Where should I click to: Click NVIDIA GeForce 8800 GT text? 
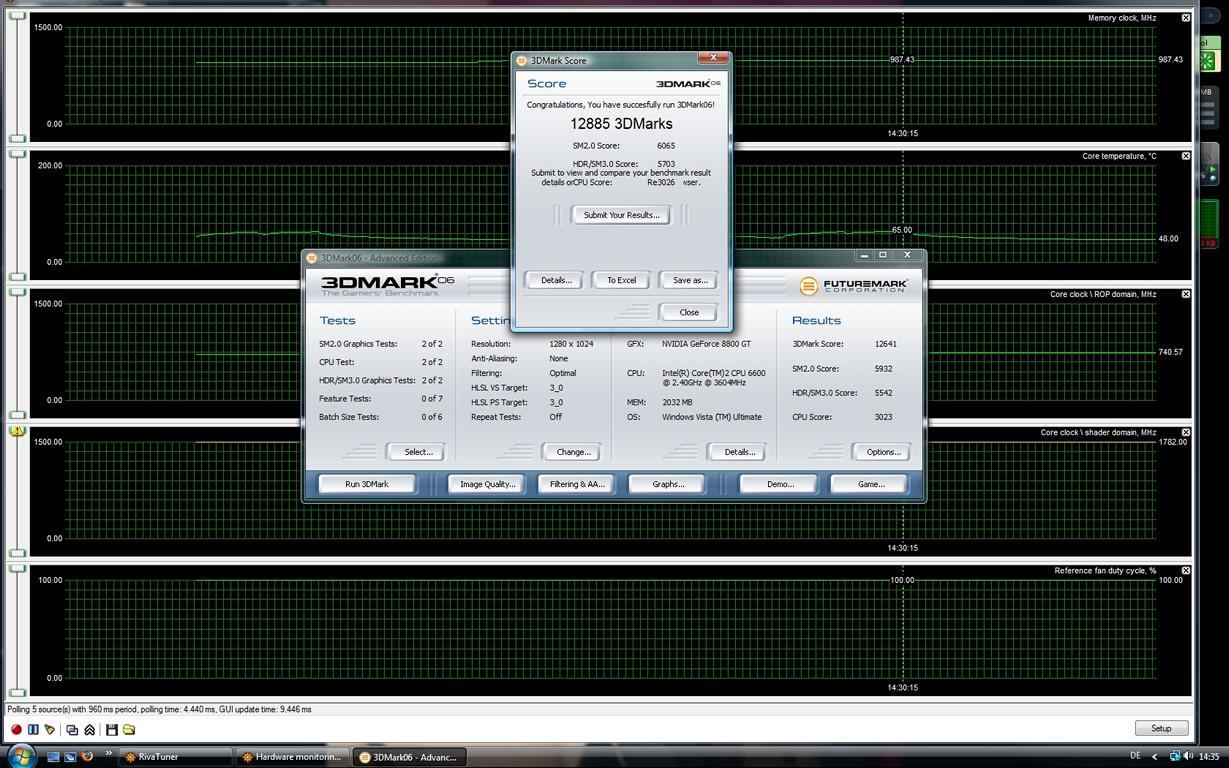[706, 344]
